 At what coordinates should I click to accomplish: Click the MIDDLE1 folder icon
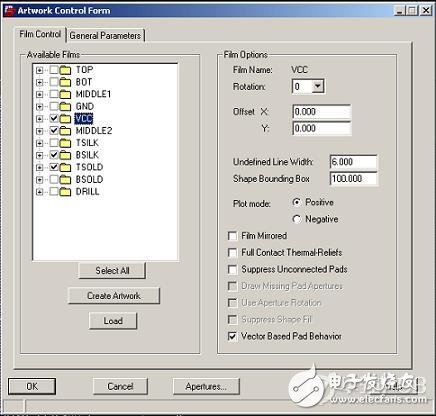[65, 94]
